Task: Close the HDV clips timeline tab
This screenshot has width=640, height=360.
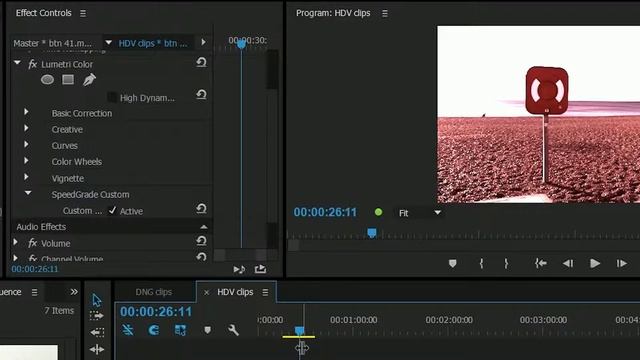Action: point(207,293)
